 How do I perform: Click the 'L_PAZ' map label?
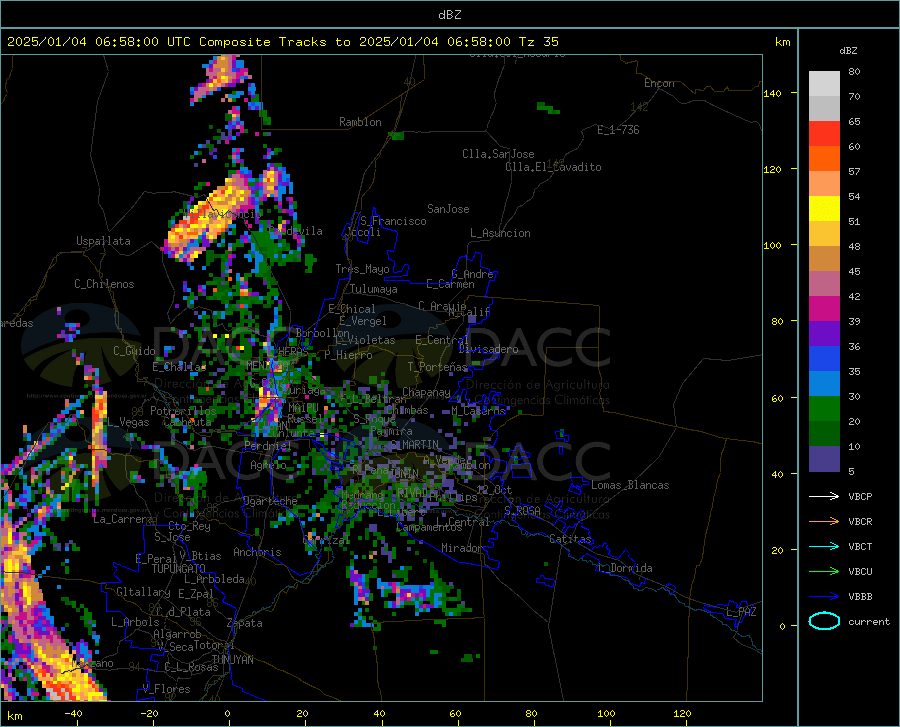741,612
